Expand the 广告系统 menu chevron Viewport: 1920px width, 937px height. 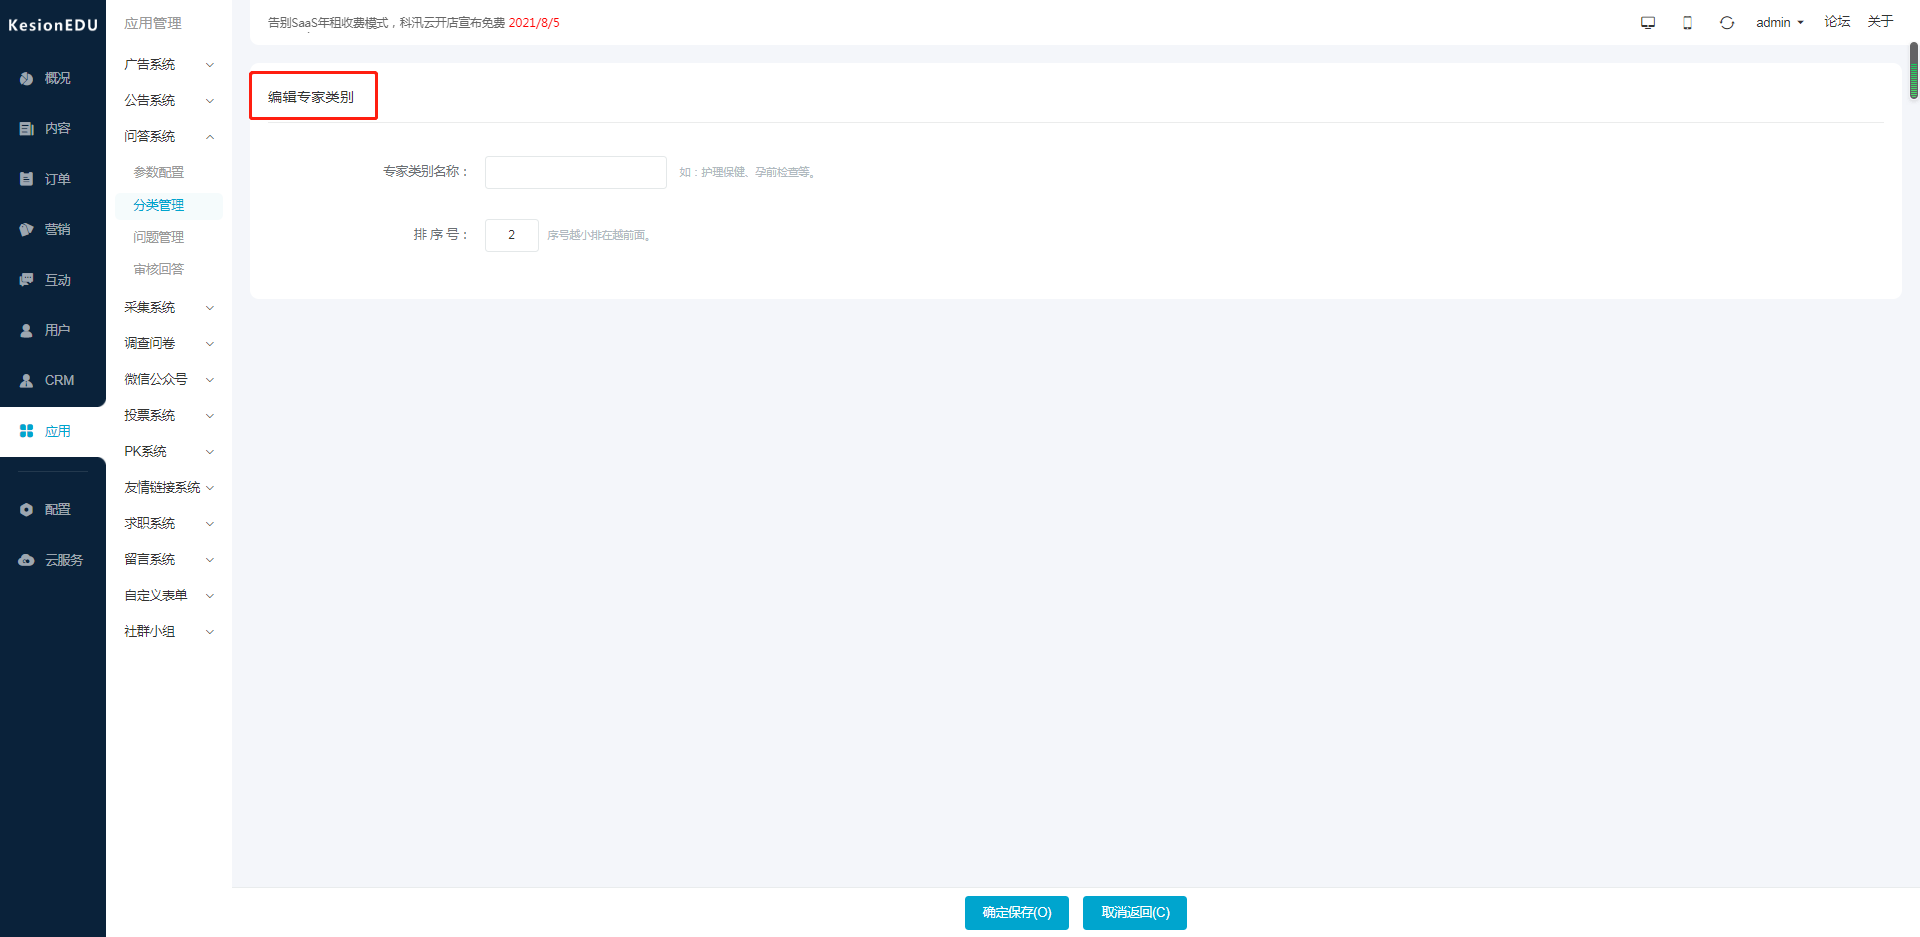(210, 65)
